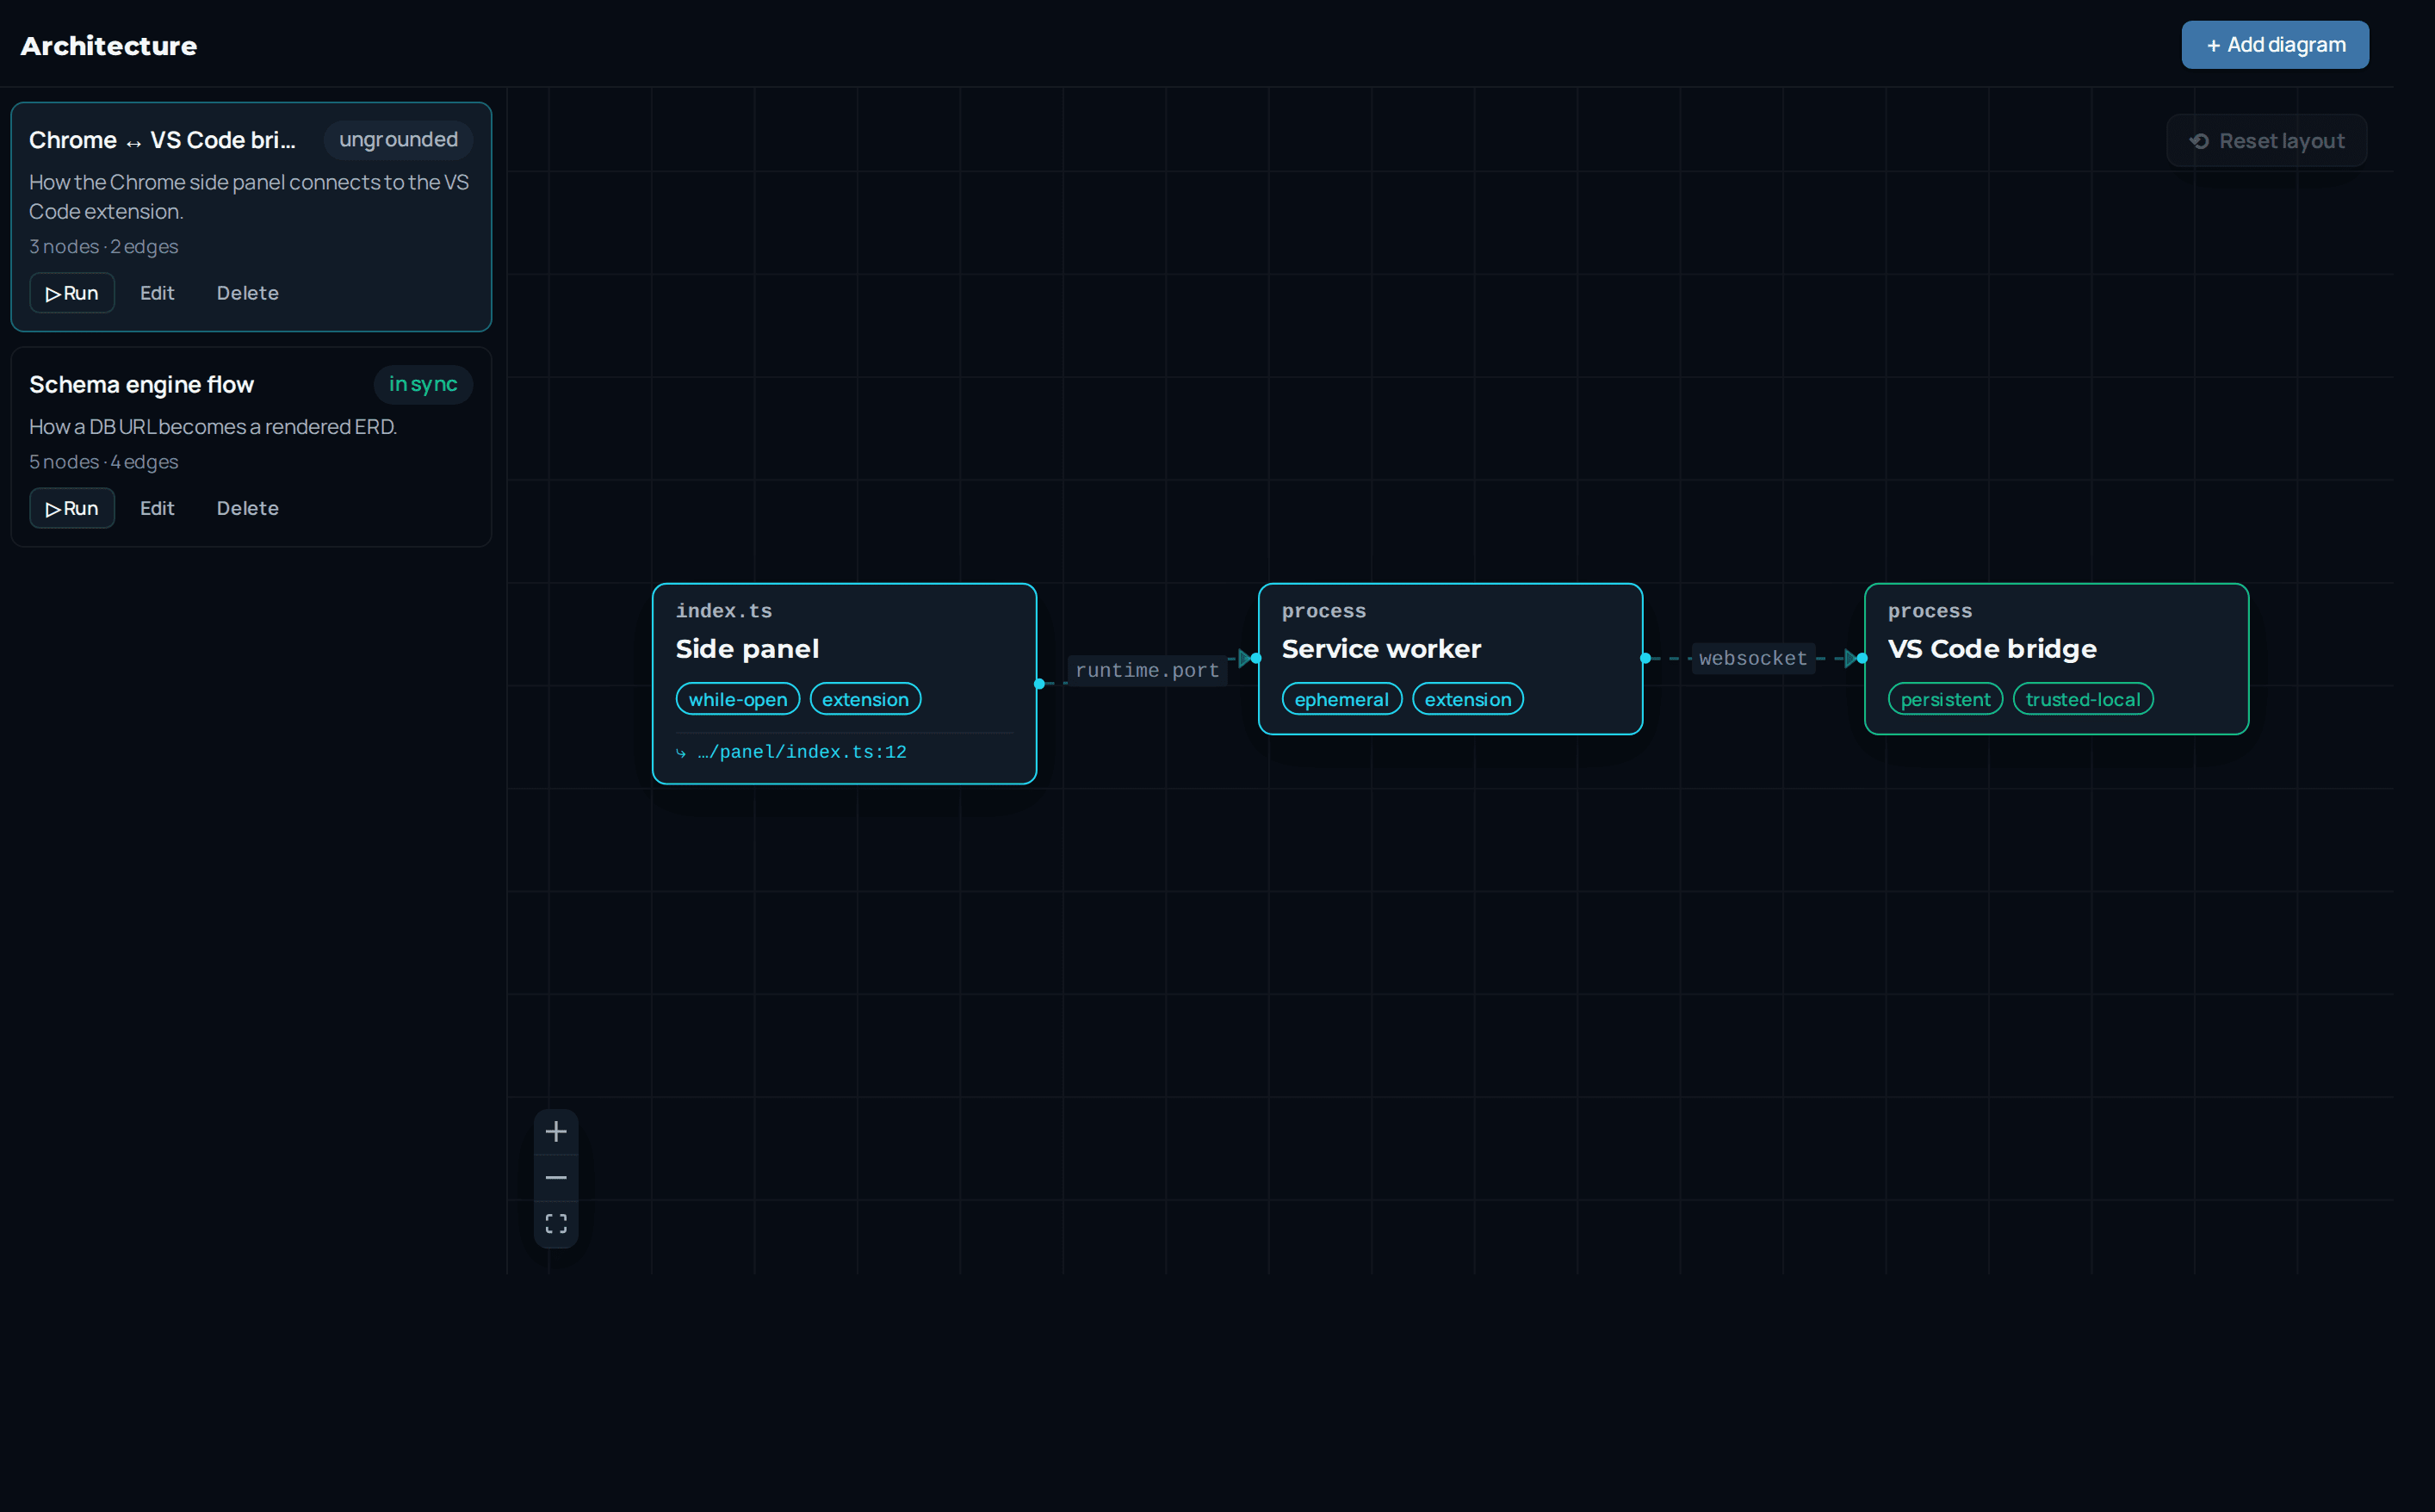Click the ungrounded status badge

398,140
